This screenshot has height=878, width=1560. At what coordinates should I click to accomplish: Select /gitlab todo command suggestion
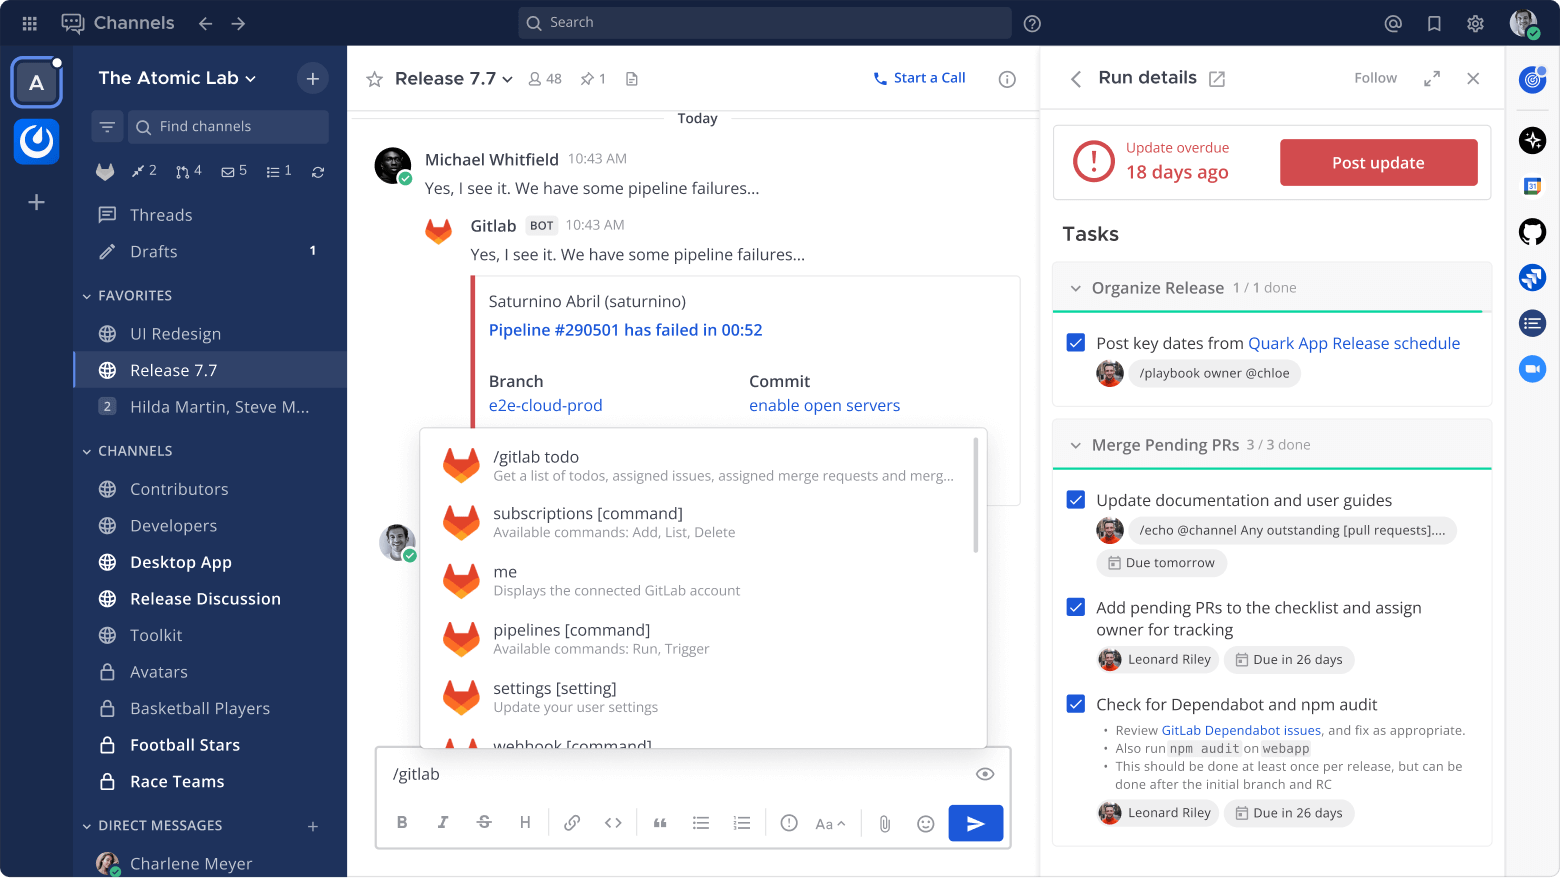coord(698,466)
